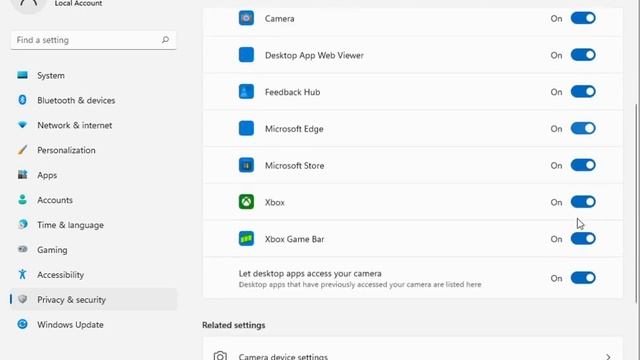The height and width of the screenshot is (360, 640).
Task: Click the Feedback Hub label text
Action: tap(292, 92)
